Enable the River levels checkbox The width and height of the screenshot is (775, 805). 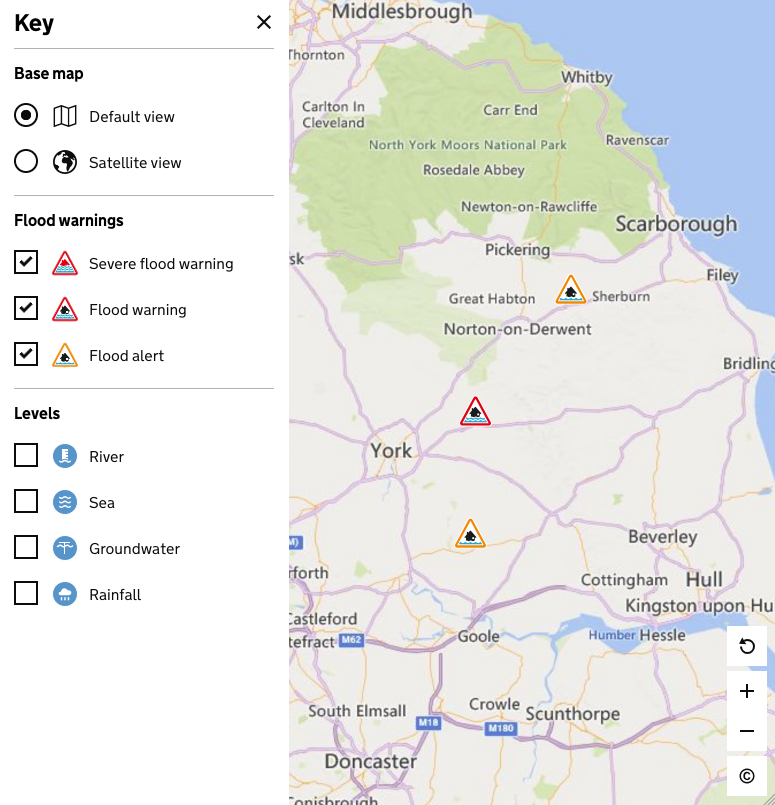click(26, 456)
